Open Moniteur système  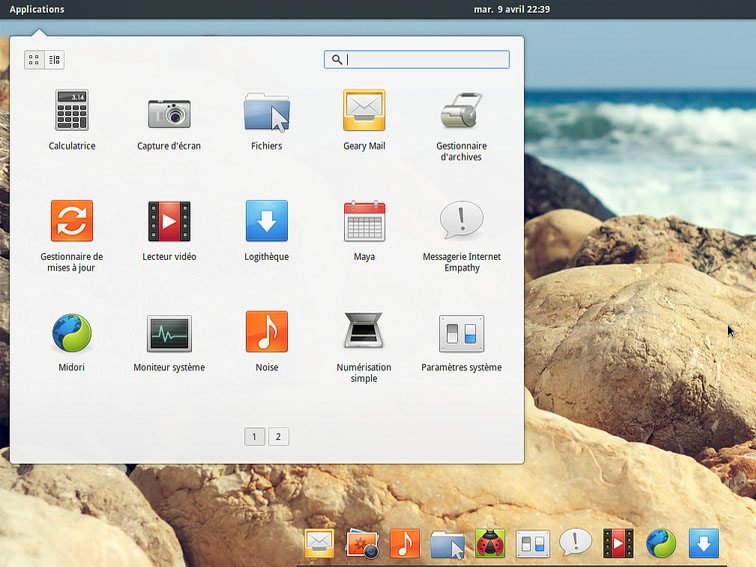click(x=169, y=341)
